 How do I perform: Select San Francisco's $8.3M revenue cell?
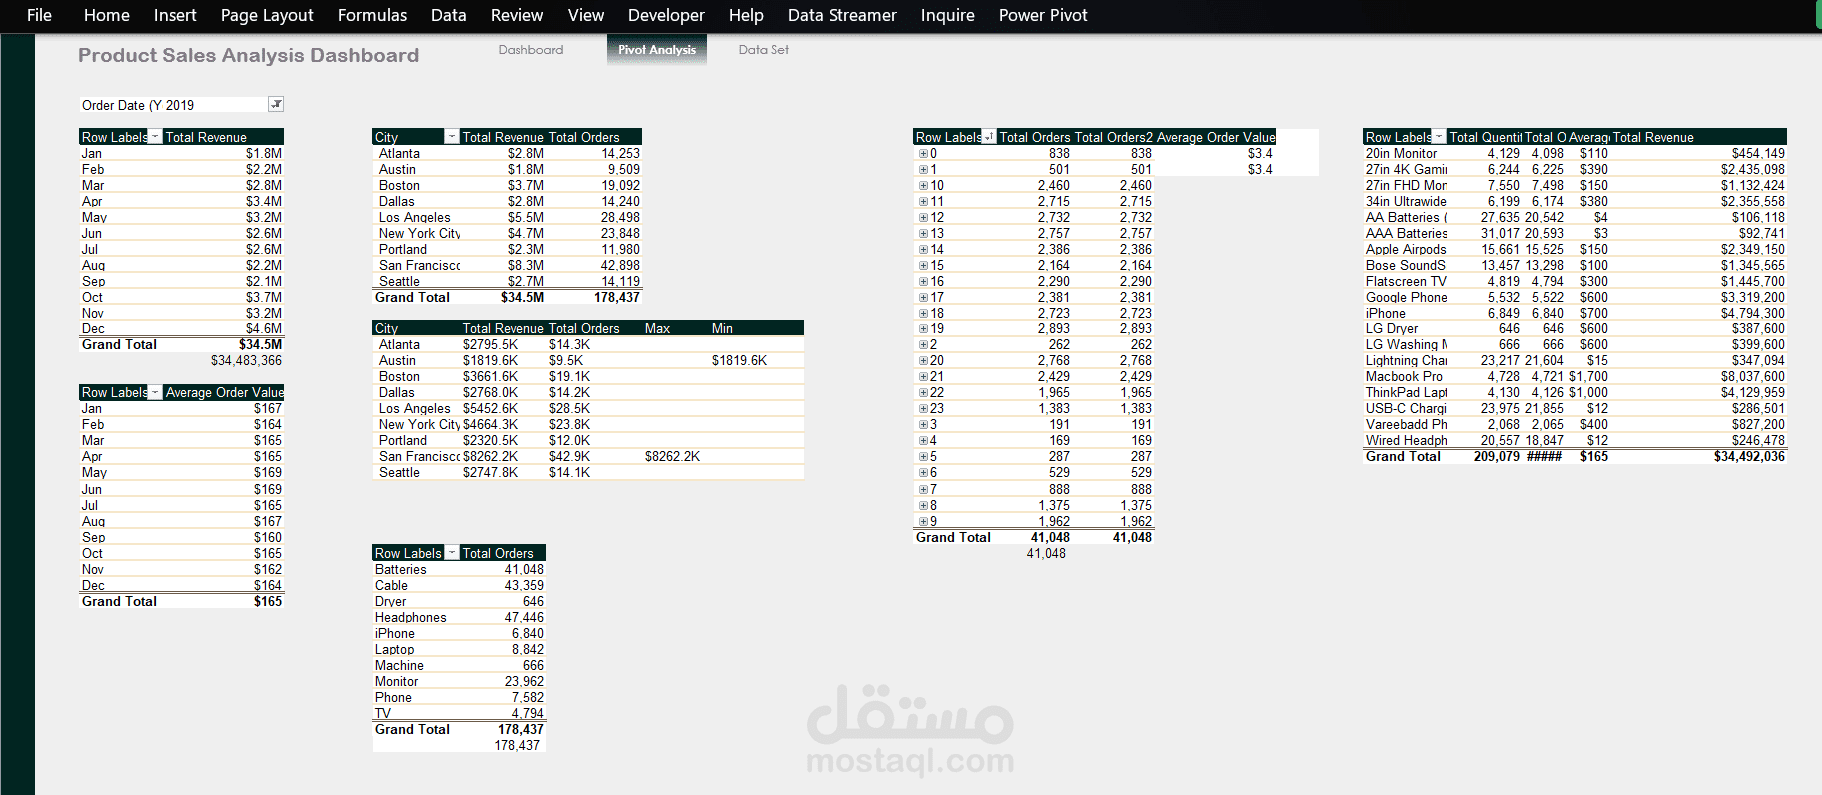(x=526, y=266)
